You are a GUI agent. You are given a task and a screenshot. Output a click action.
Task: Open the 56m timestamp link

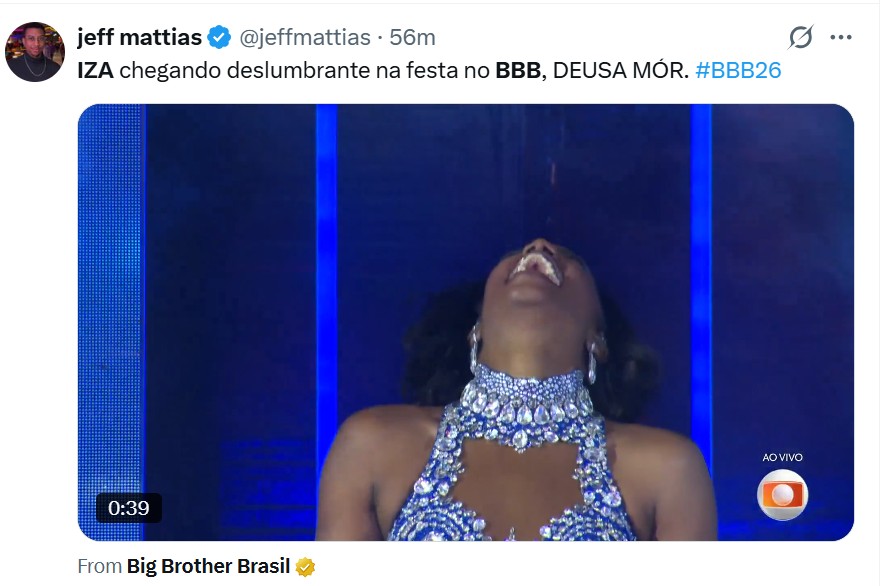pos(412,38)
